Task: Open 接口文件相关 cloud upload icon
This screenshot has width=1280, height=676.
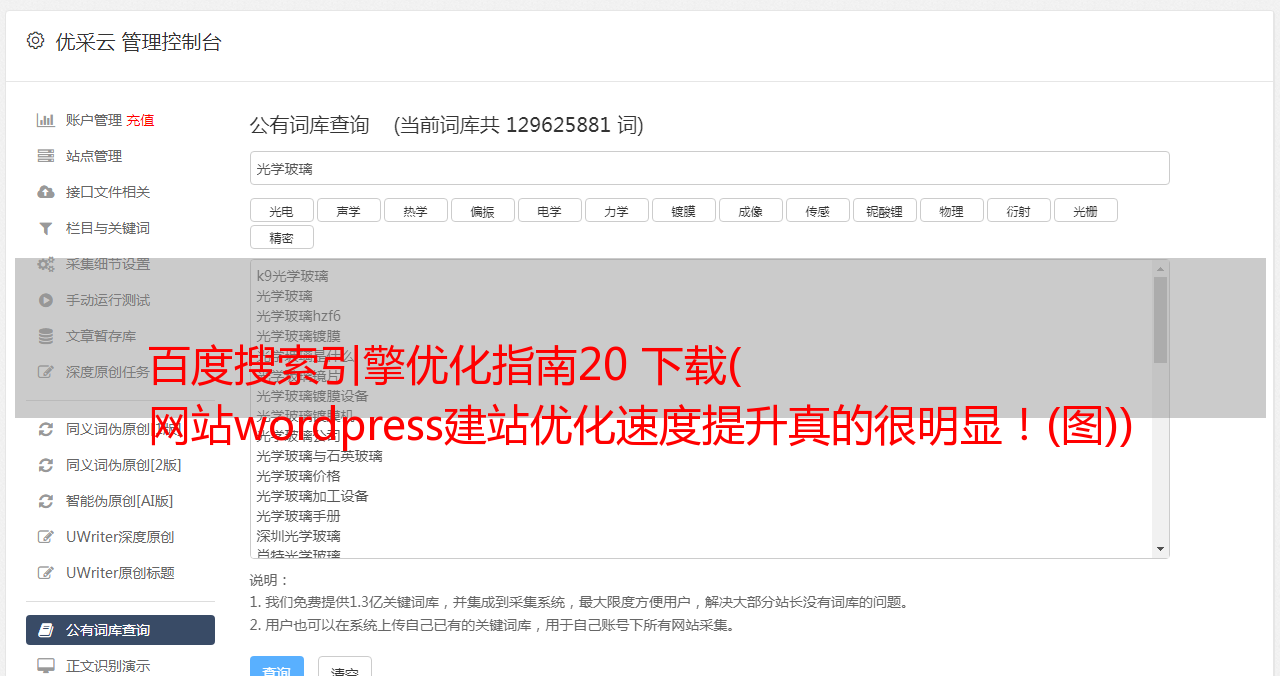Action: (x=46, y=192)
